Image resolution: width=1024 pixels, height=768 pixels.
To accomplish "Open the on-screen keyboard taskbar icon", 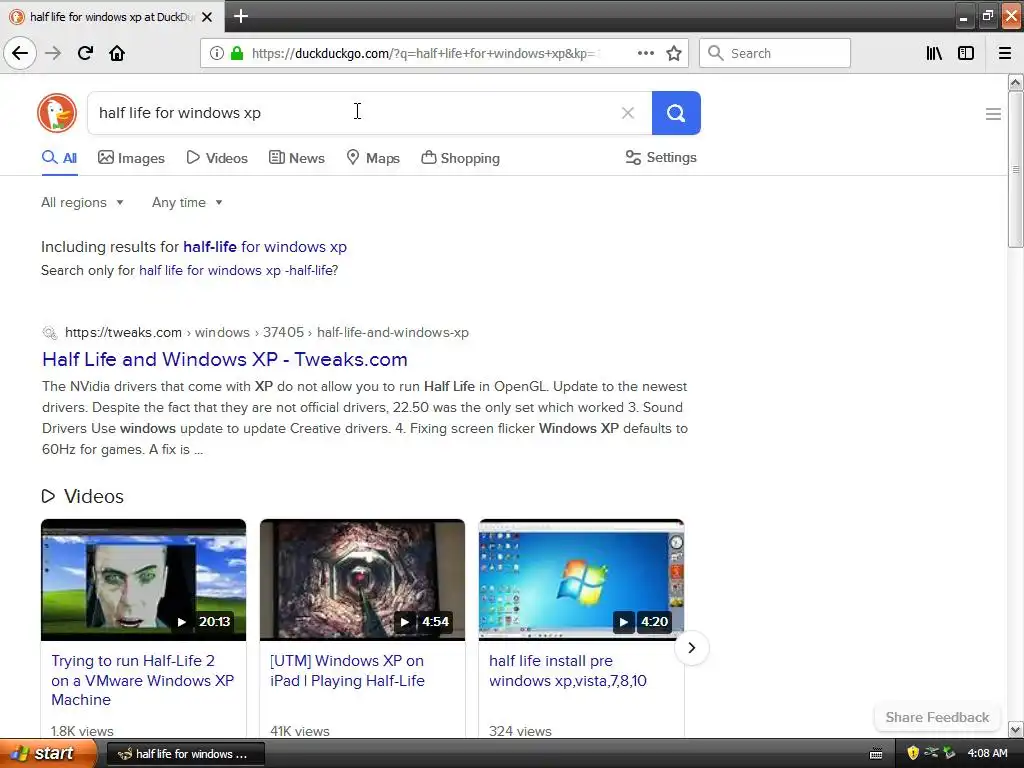I will 876,754.
